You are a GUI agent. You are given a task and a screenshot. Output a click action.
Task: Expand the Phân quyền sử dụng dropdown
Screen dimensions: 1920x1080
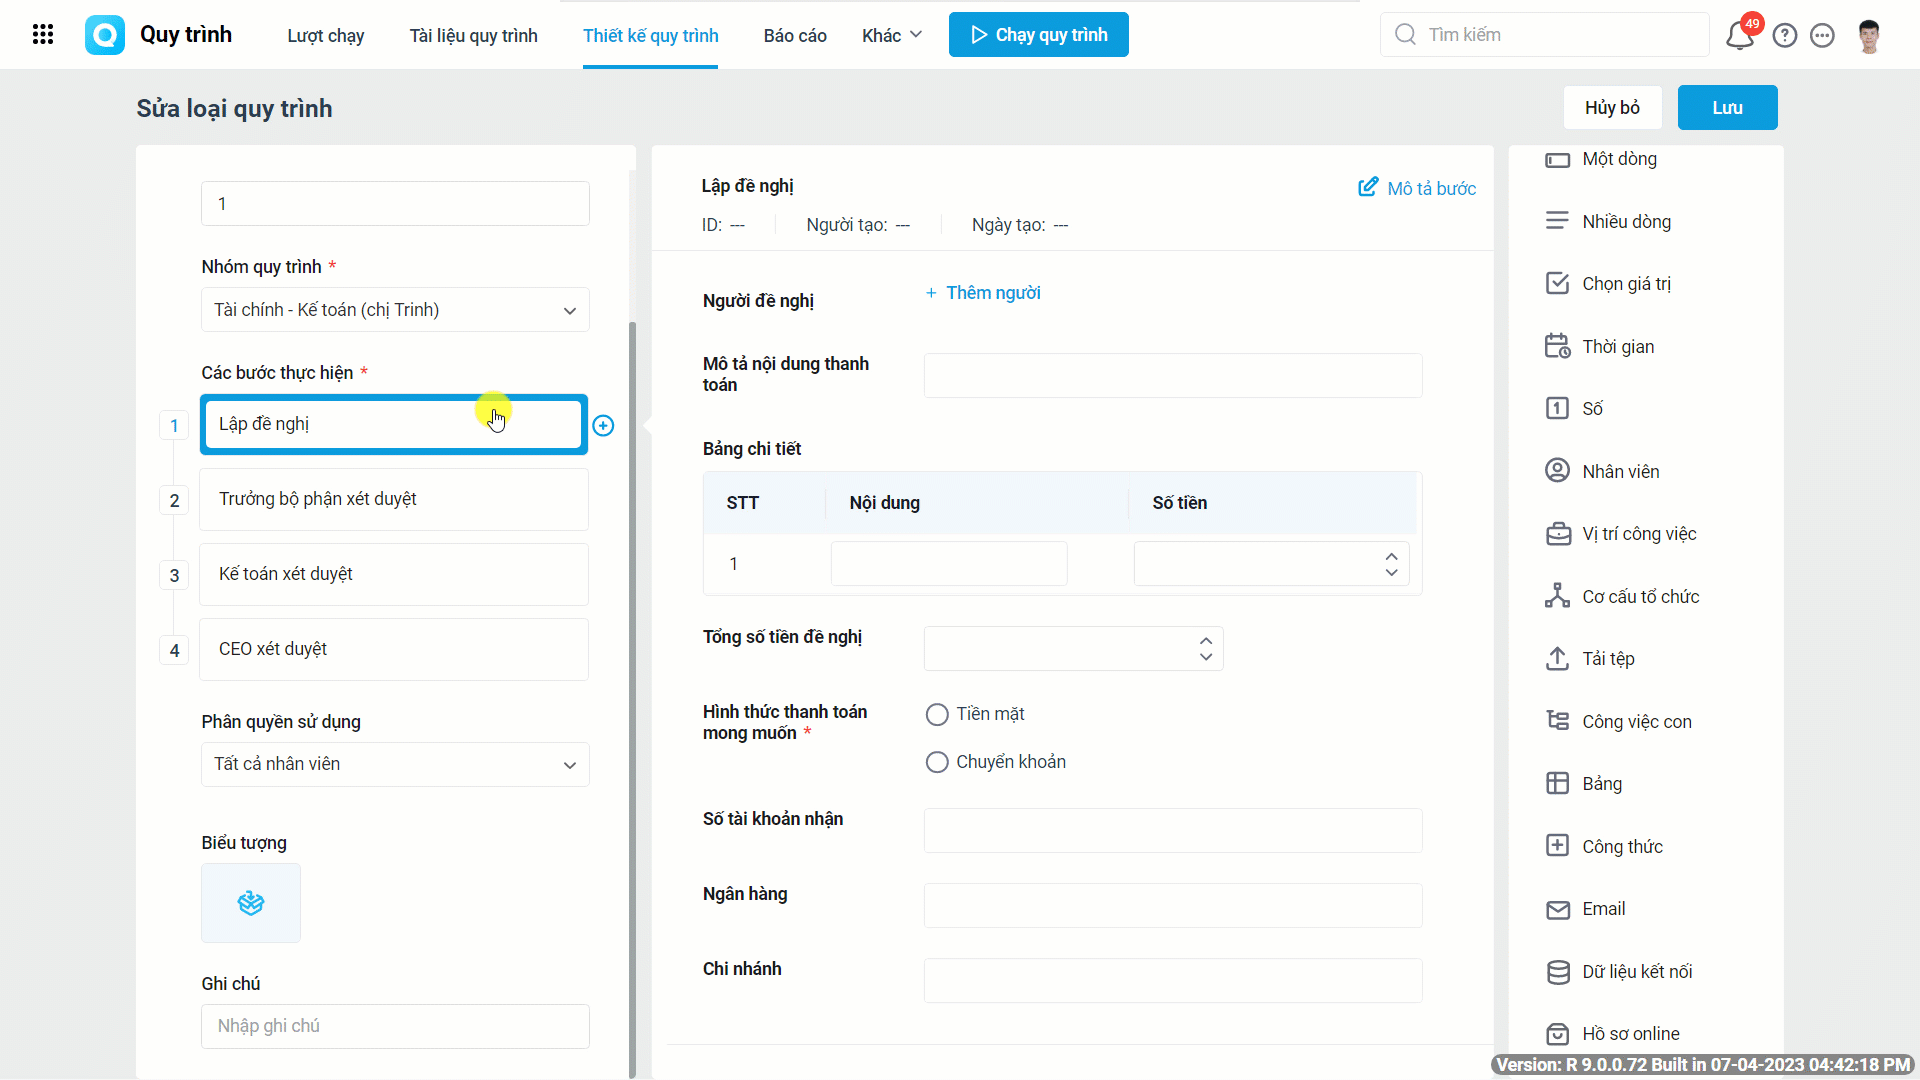395,764
